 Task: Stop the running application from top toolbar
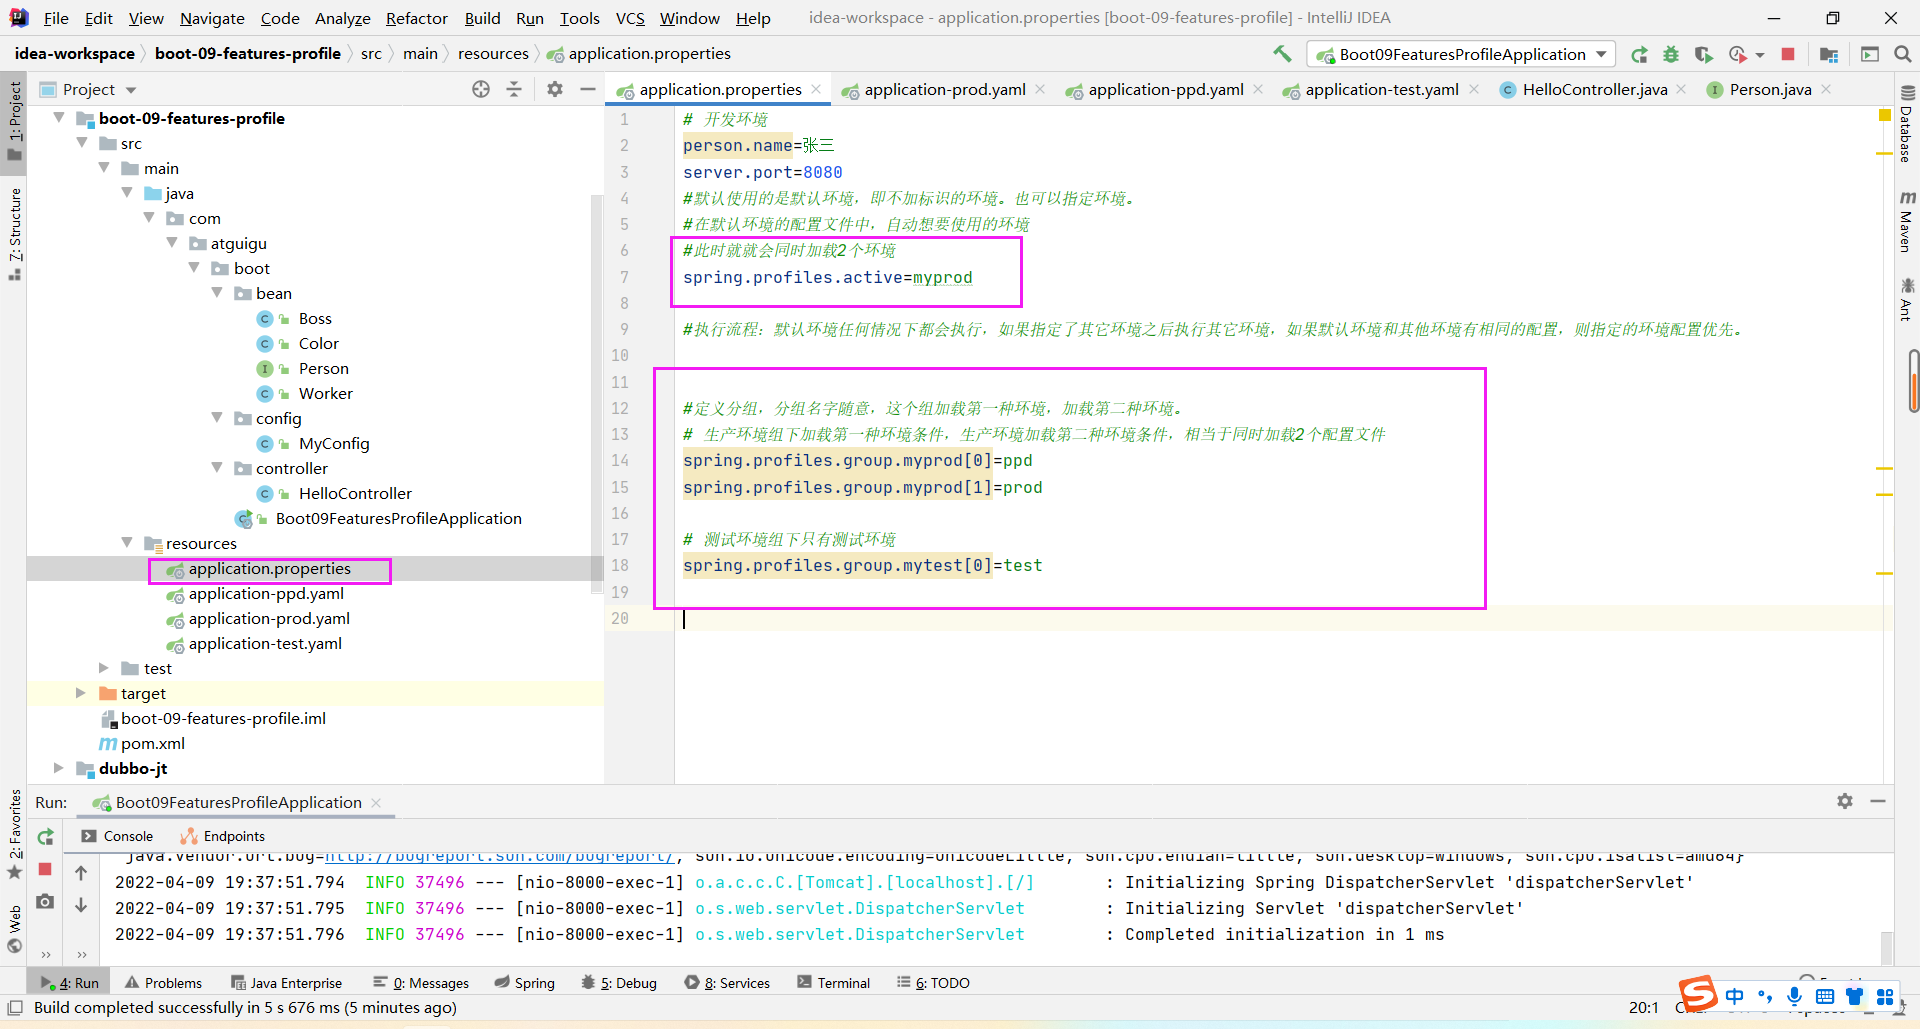pyautogui.click(x=1788, y=54)
